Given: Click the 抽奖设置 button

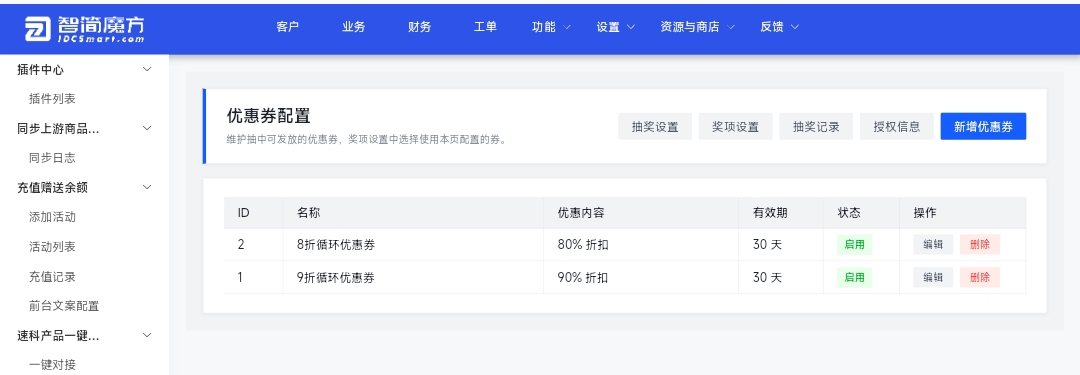Looking at the screenshot, I should [655, 126].
